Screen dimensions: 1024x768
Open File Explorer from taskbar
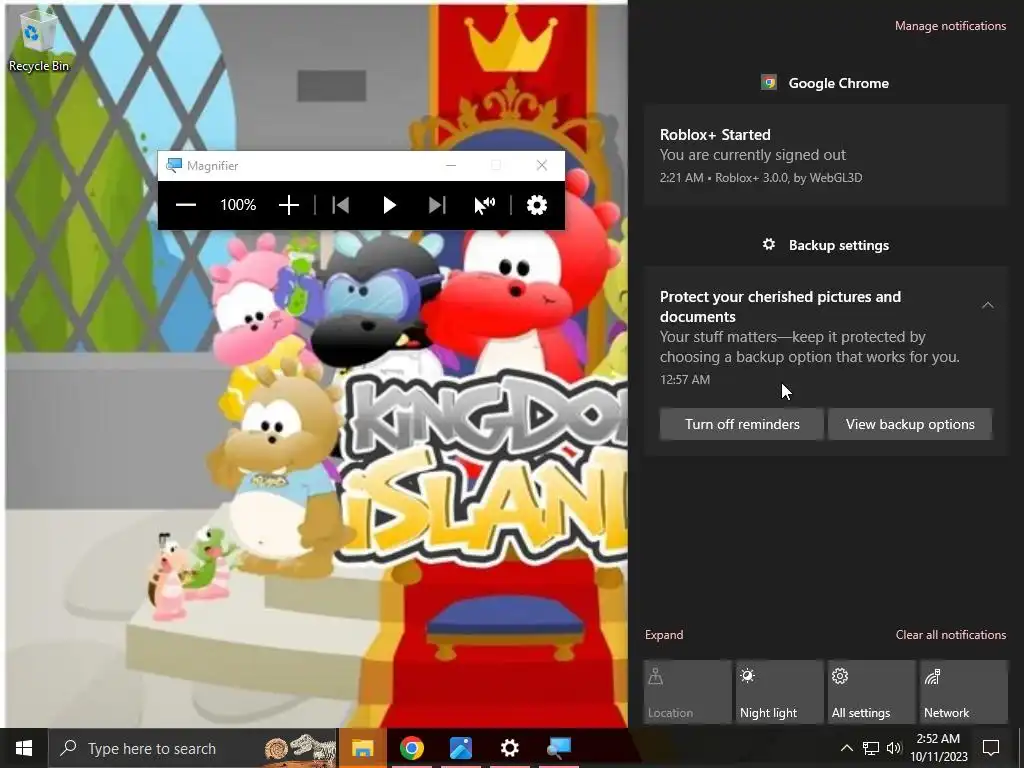(362, 748)
